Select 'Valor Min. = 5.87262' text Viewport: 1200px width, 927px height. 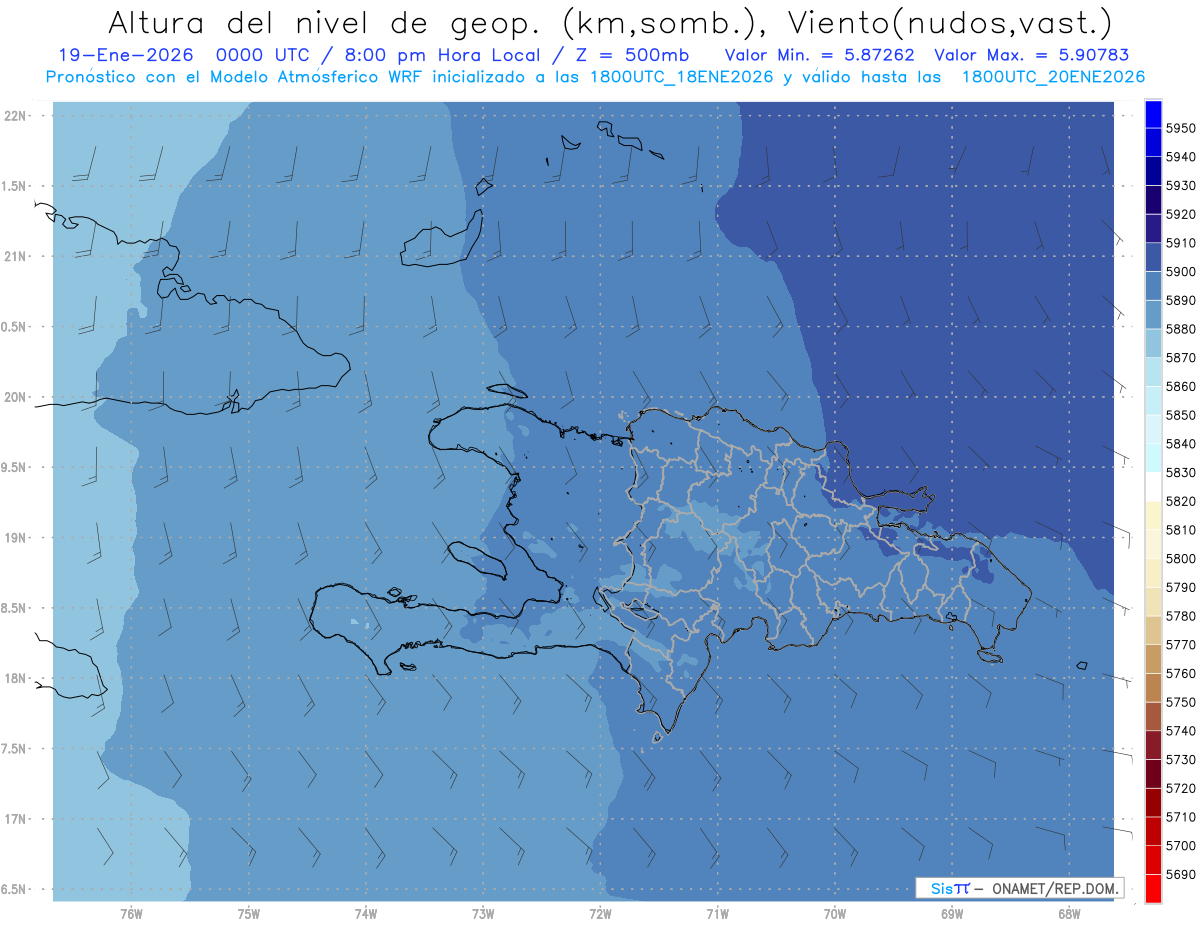(820, 55)
